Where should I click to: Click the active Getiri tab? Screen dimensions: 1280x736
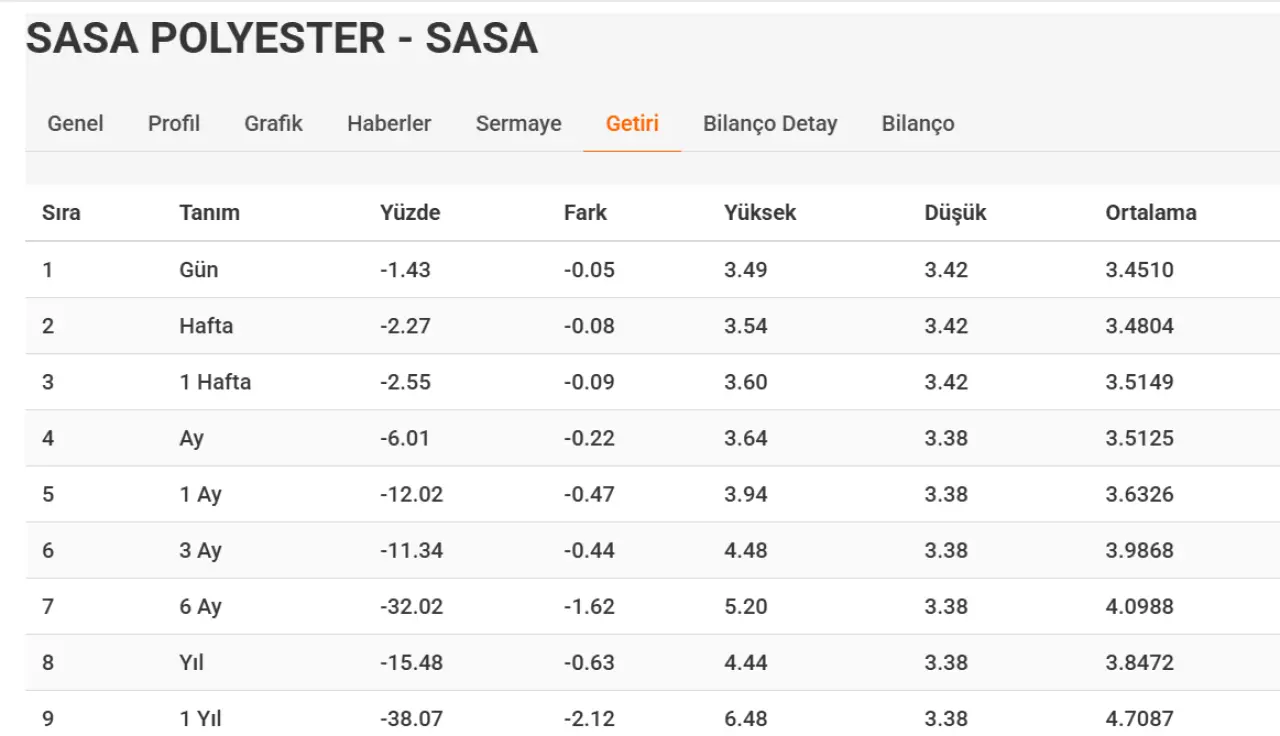(632, 124)
